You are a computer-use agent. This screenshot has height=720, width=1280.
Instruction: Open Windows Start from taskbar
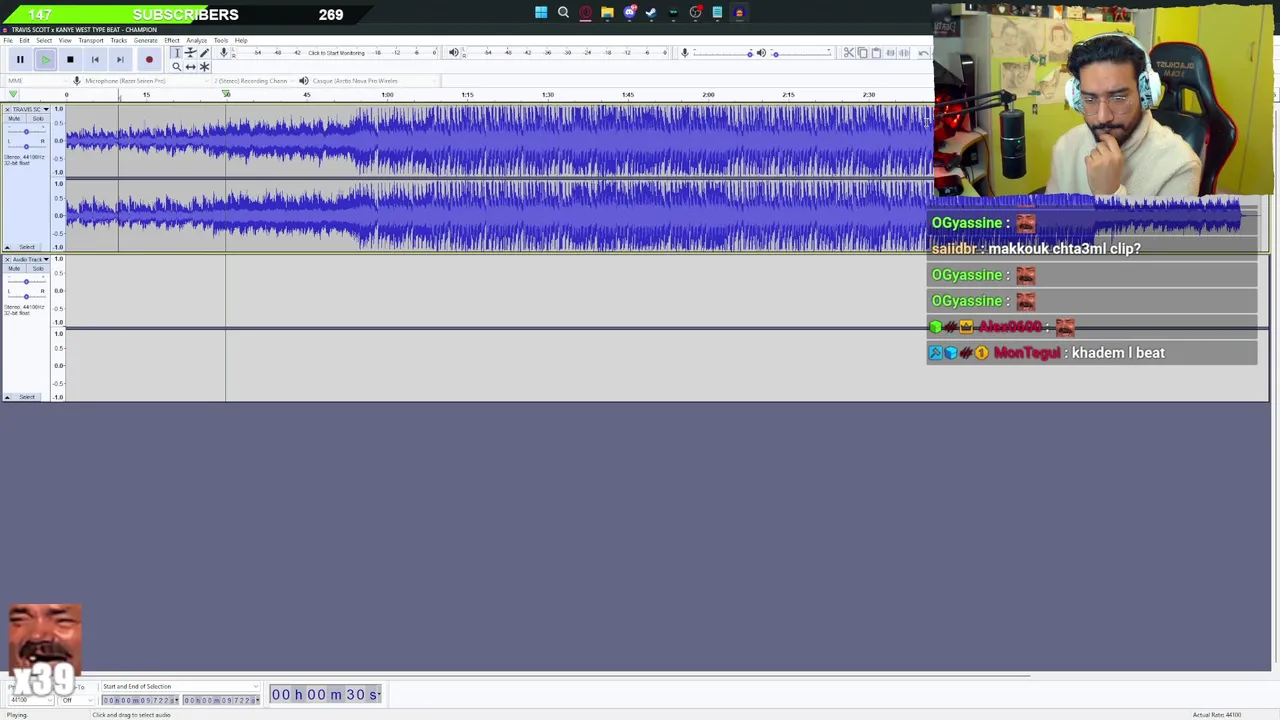point(541,13)
